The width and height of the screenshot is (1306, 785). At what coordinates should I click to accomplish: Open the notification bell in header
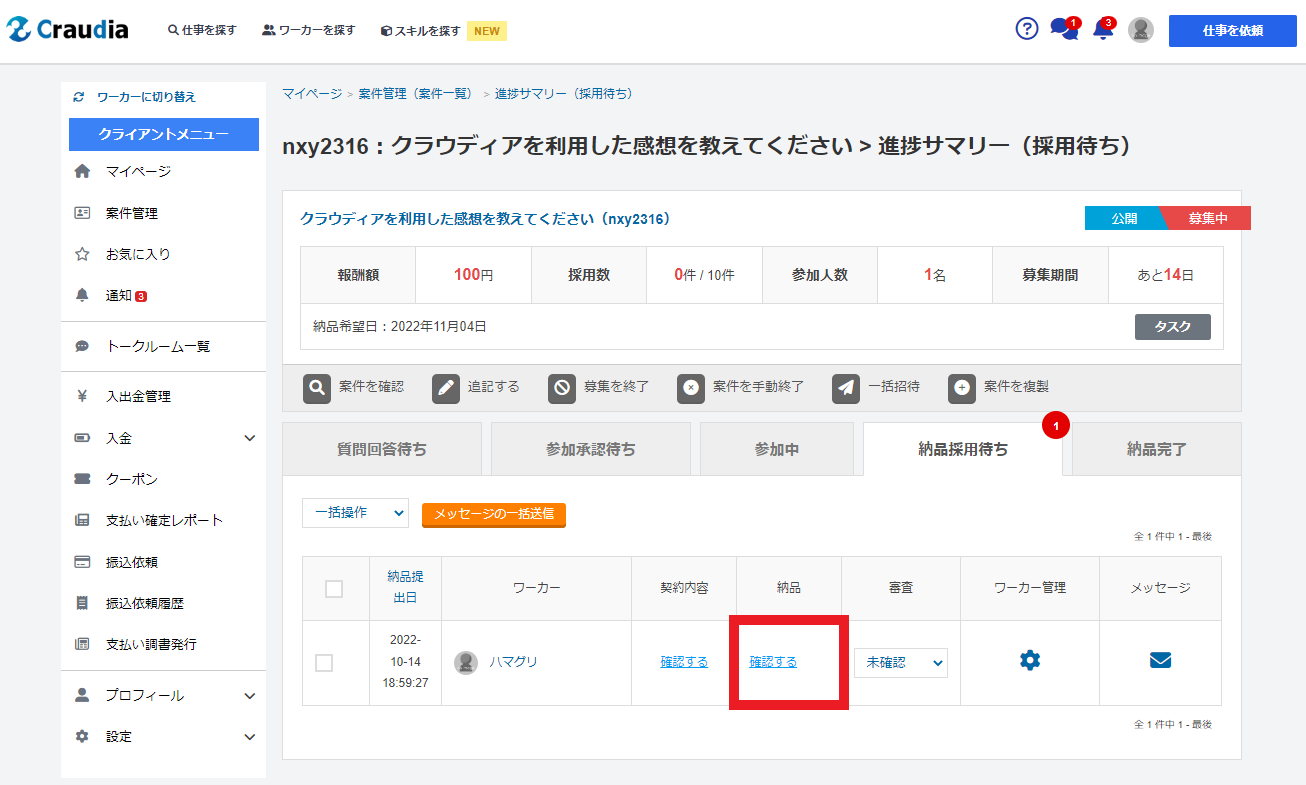click(x=1103, y=30)
